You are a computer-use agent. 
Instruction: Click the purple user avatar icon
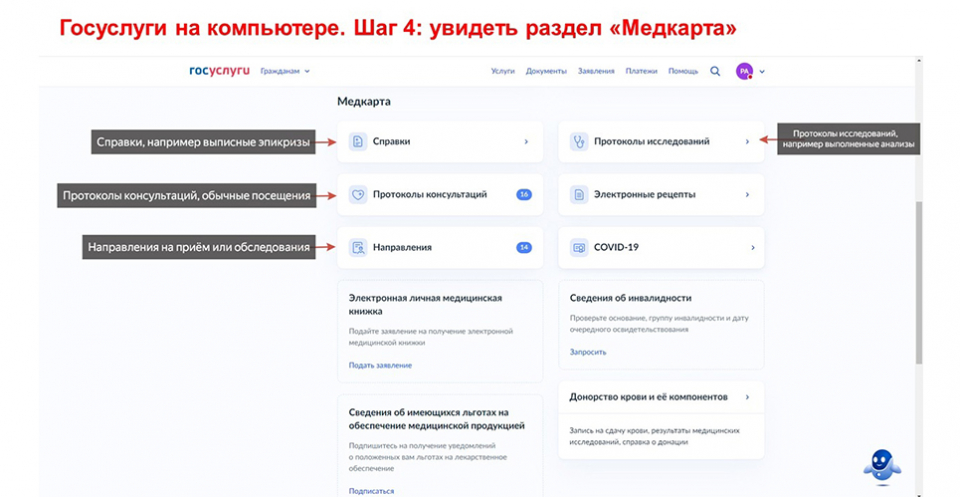744,71
